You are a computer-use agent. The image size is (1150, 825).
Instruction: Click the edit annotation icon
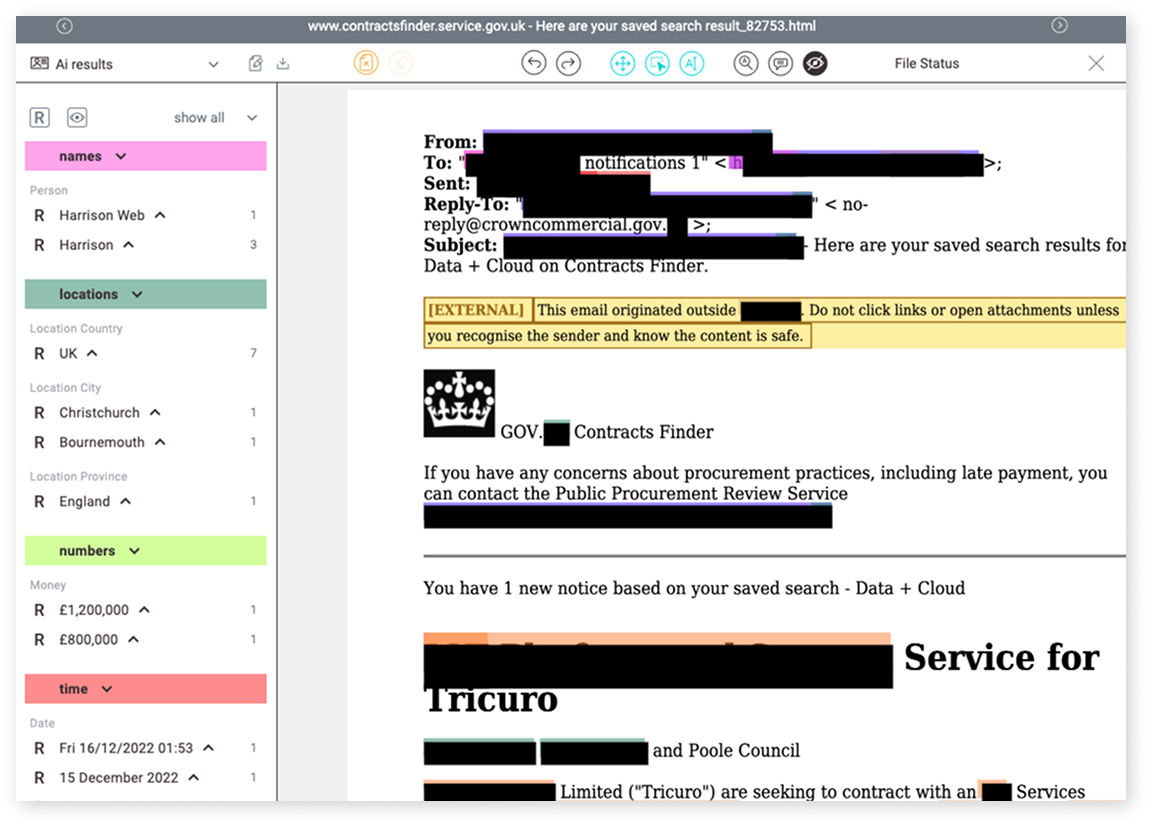pyautogui.click(x=255, y=62)
